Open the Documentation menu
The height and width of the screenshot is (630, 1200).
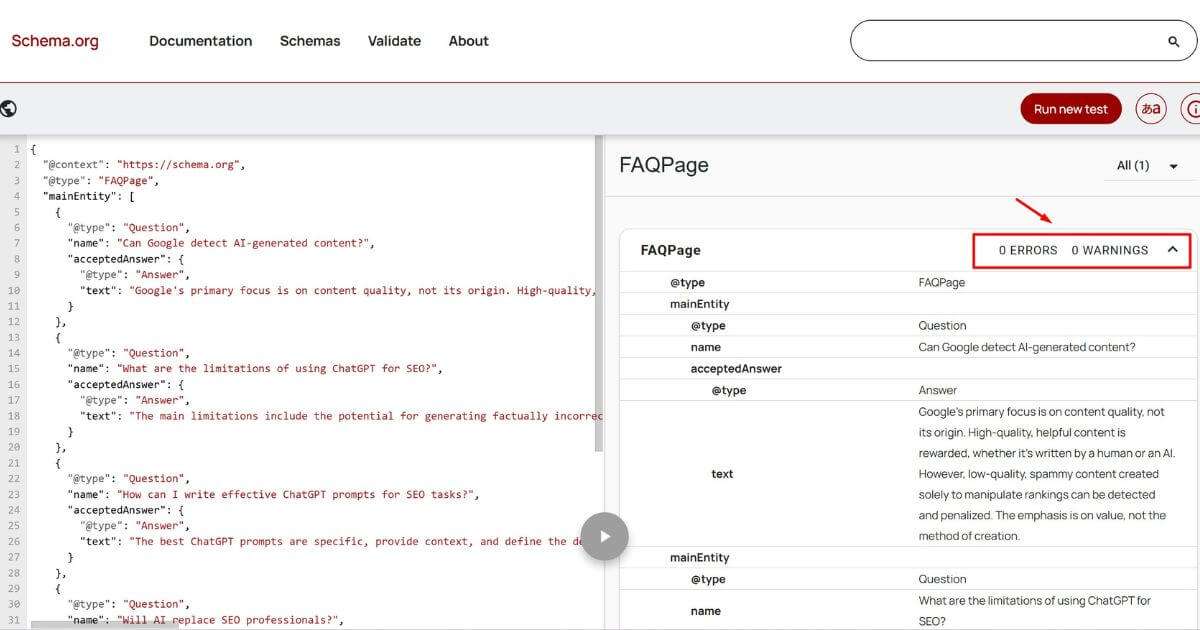(x=200, y=41)
